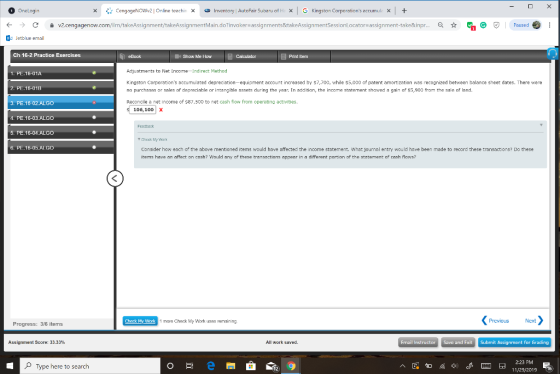560x374 pixels.
Task: Bookmark this page with the star icon
Action: [454, 25]
